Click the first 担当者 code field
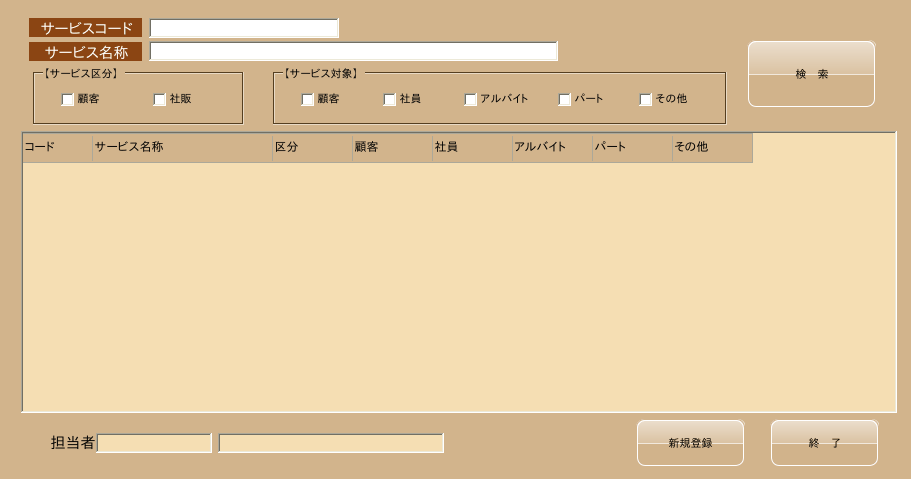Image resolution: width=911 pixels, height=479 pixels. point(154,443)
